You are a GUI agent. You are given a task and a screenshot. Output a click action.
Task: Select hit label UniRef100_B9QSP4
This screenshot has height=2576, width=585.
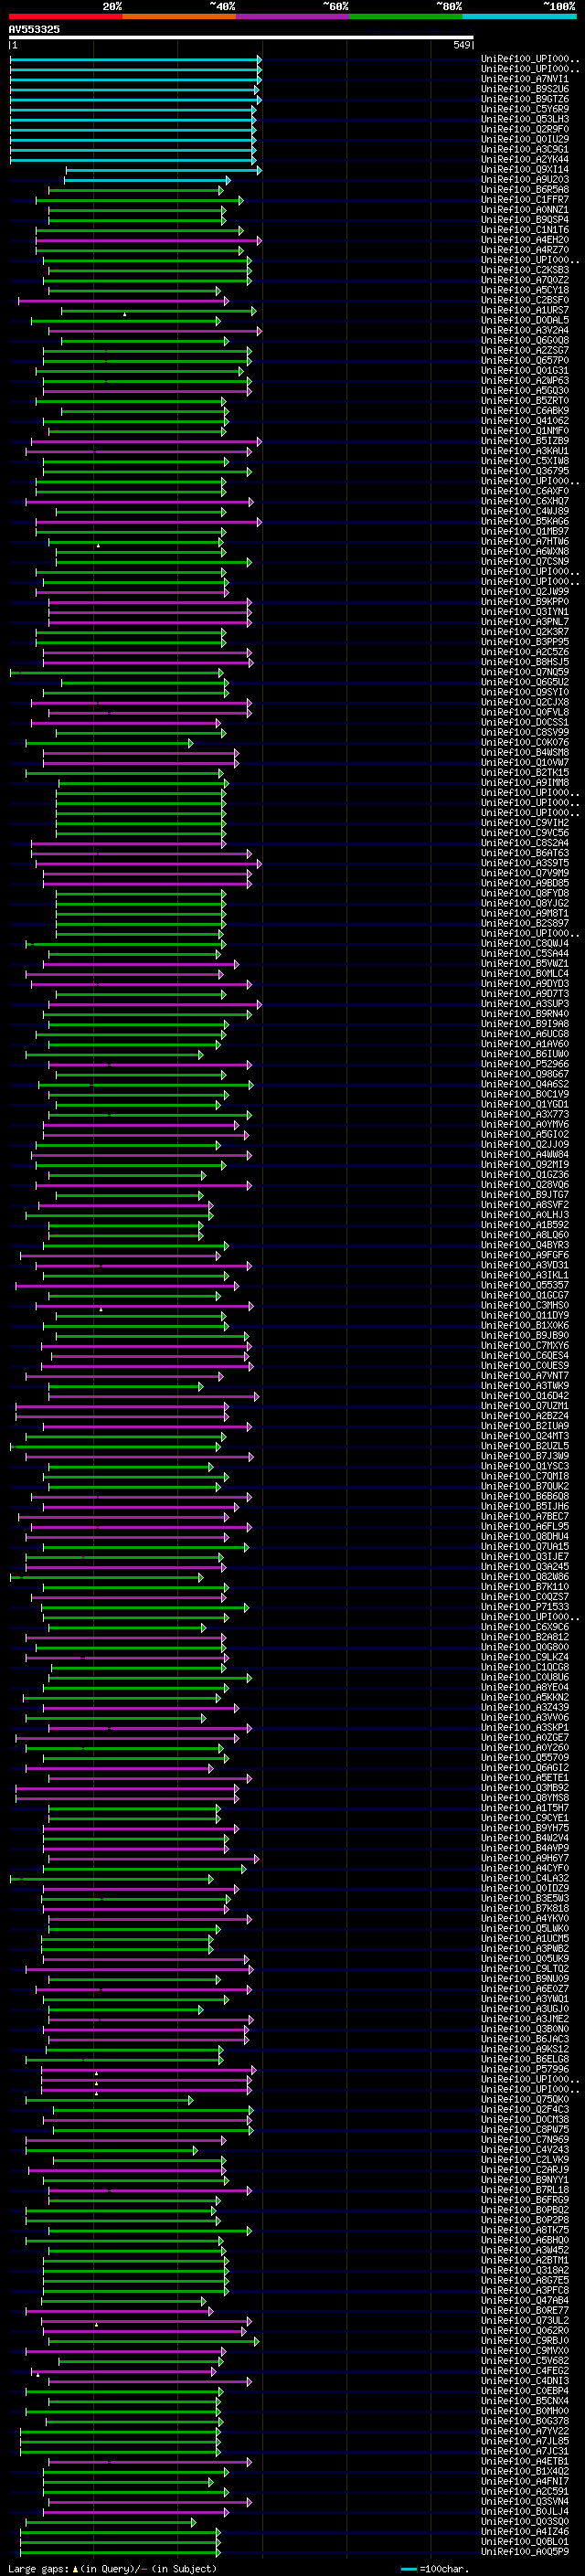(x=525, y=220)
